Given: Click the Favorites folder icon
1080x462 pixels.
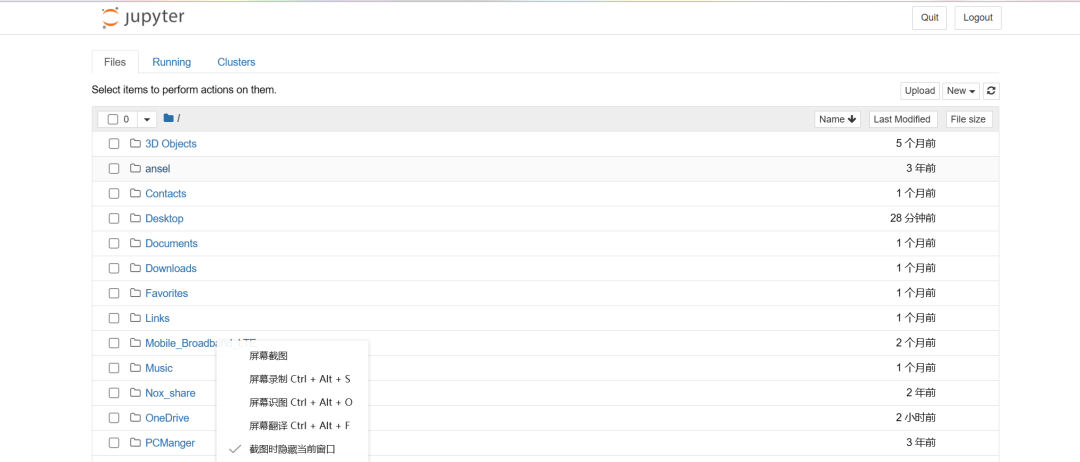Looking at the screenshot, I should click(135, 293).
